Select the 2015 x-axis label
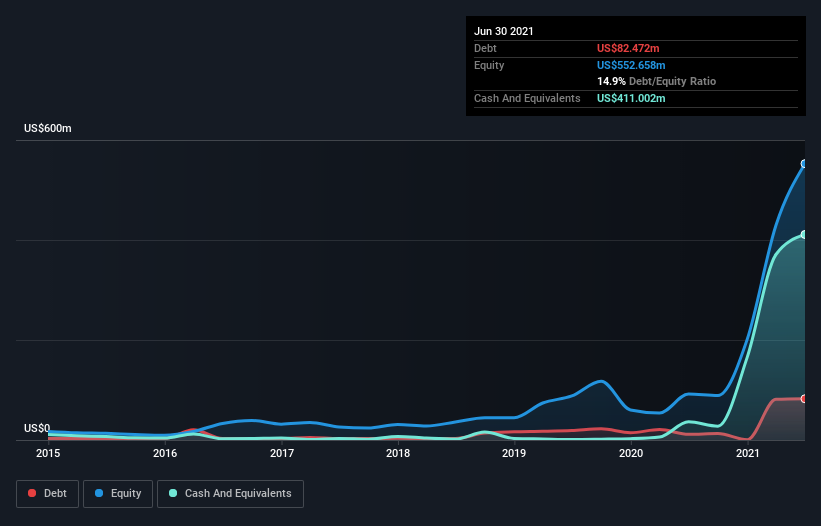This screenshot has width=821, height=526. pyautogui.click(x=48, y=453)
